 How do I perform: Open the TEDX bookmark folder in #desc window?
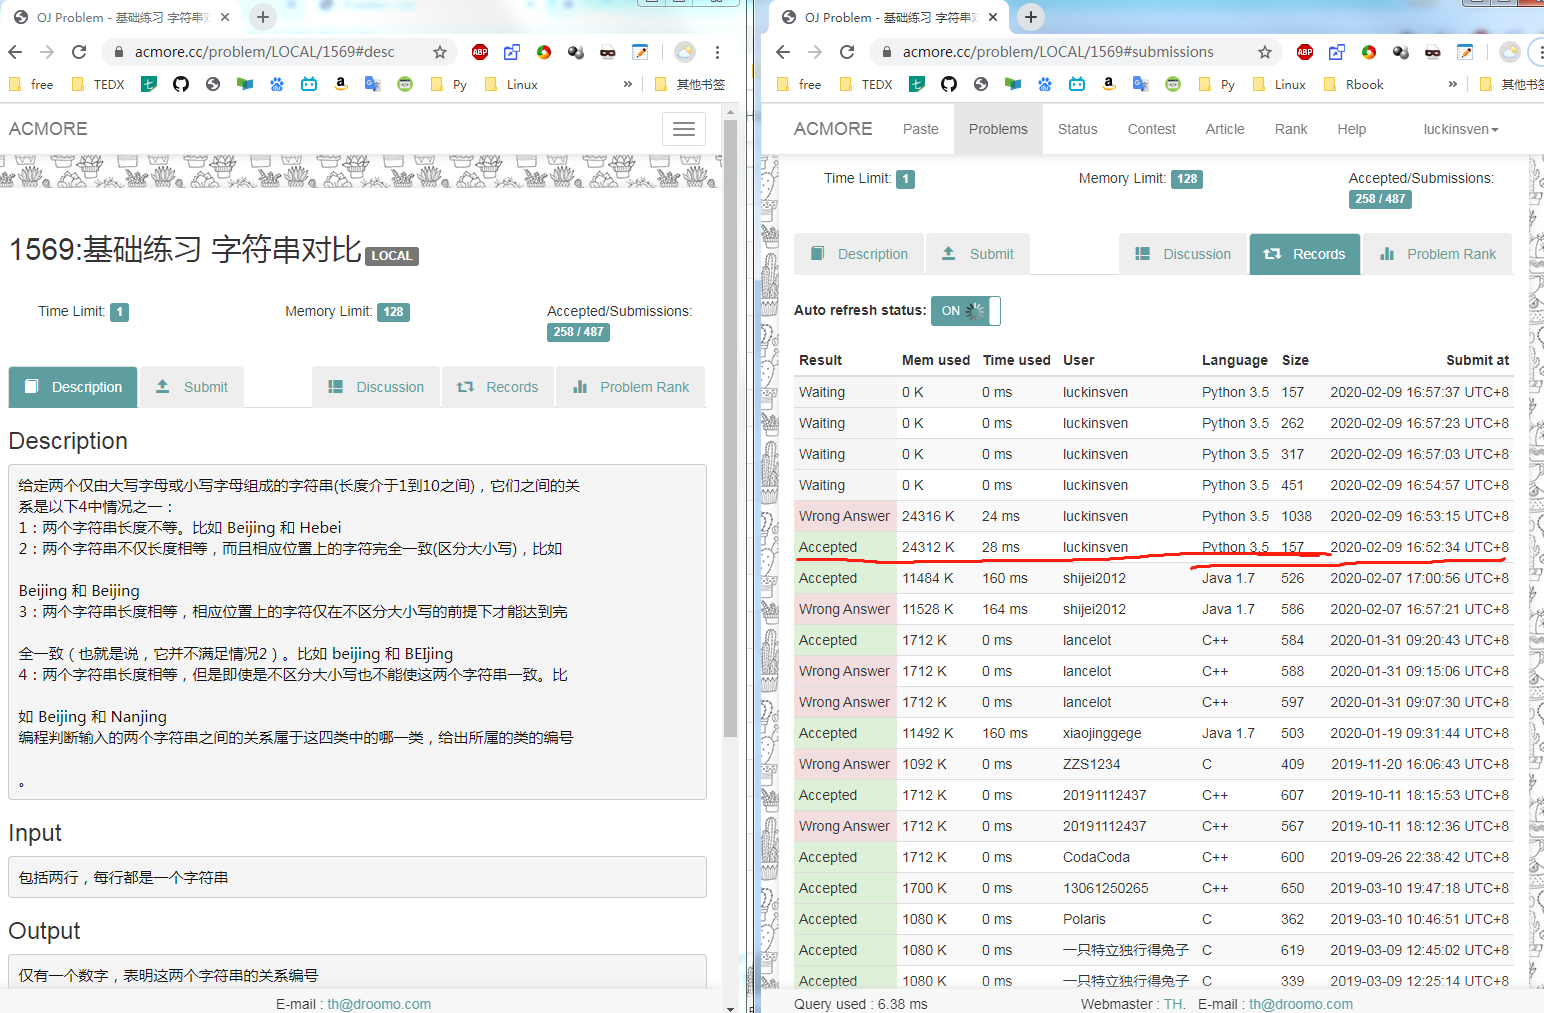click(x=98, y=84)
